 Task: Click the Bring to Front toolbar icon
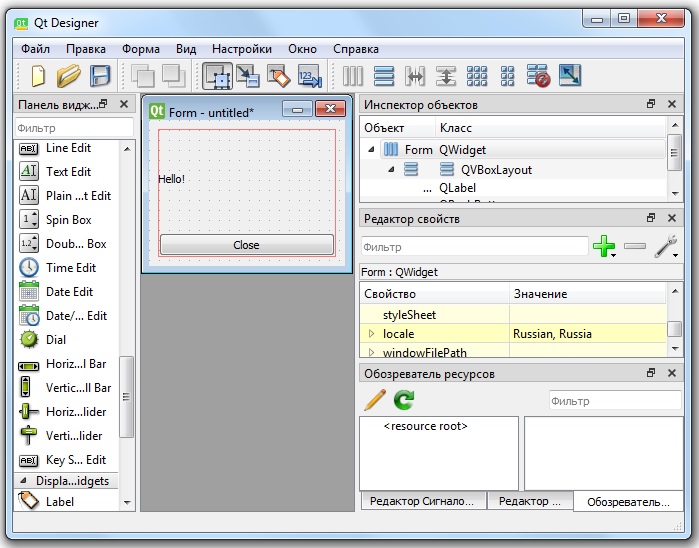[174, 76]
